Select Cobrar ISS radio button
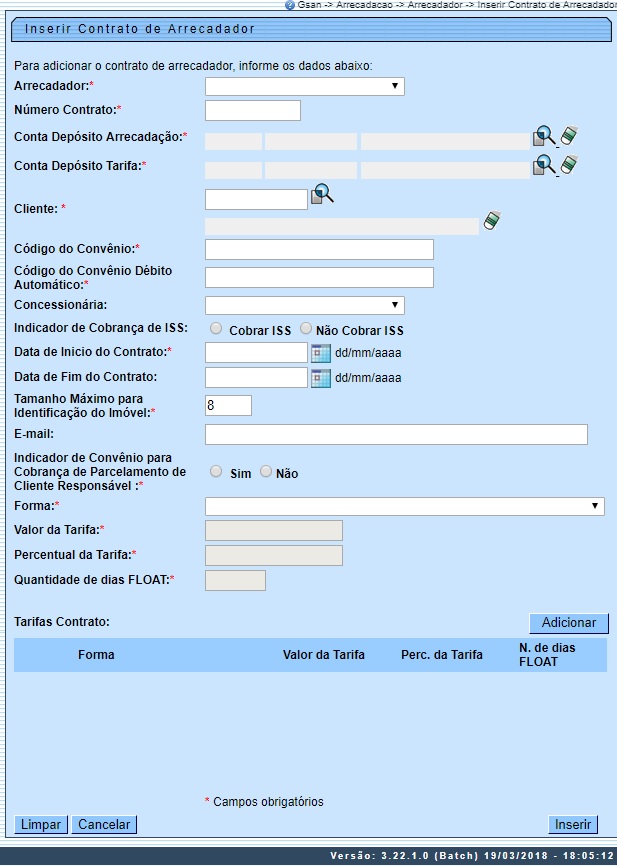This screenshot has width=617, height=867. tap(216, 328)
